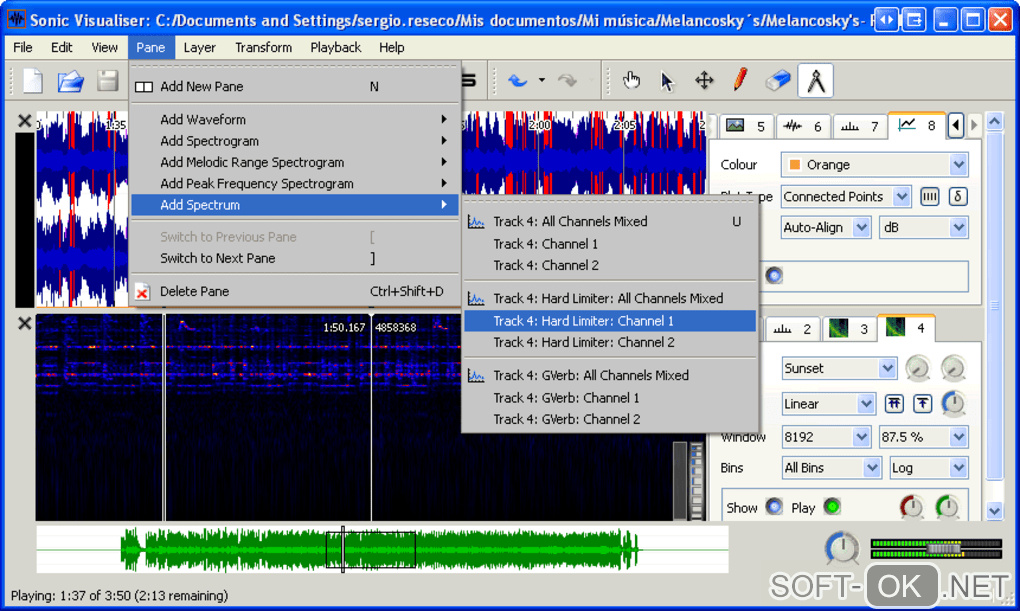The height and width of the screenshot is (611, 1020).
Task: Click the Open file folder icon
Action: pos(70,81)
